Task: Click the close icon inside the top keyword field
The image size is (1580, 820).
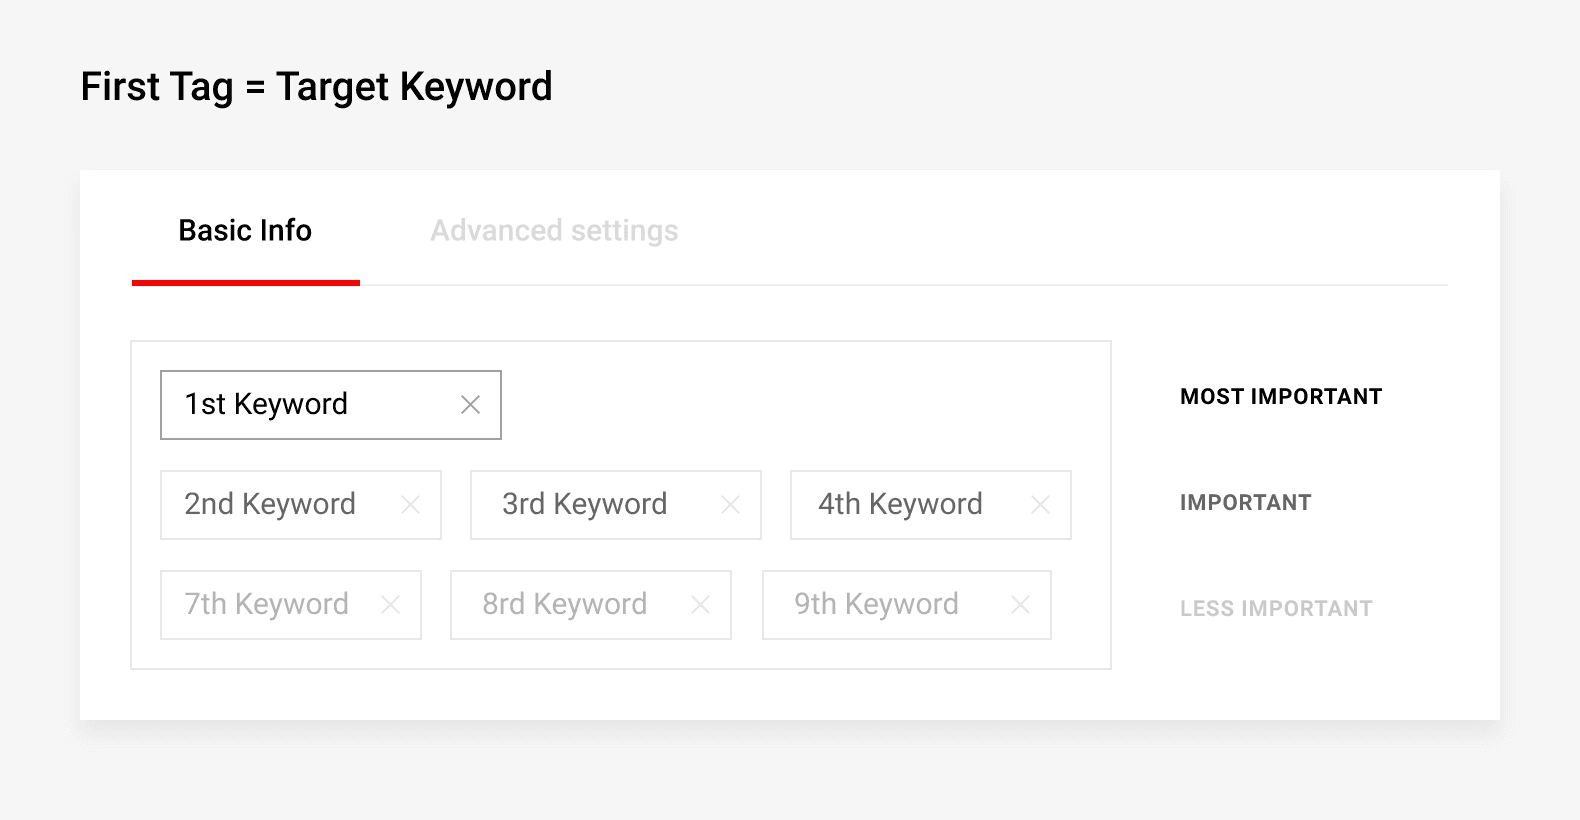Action: 470,404
